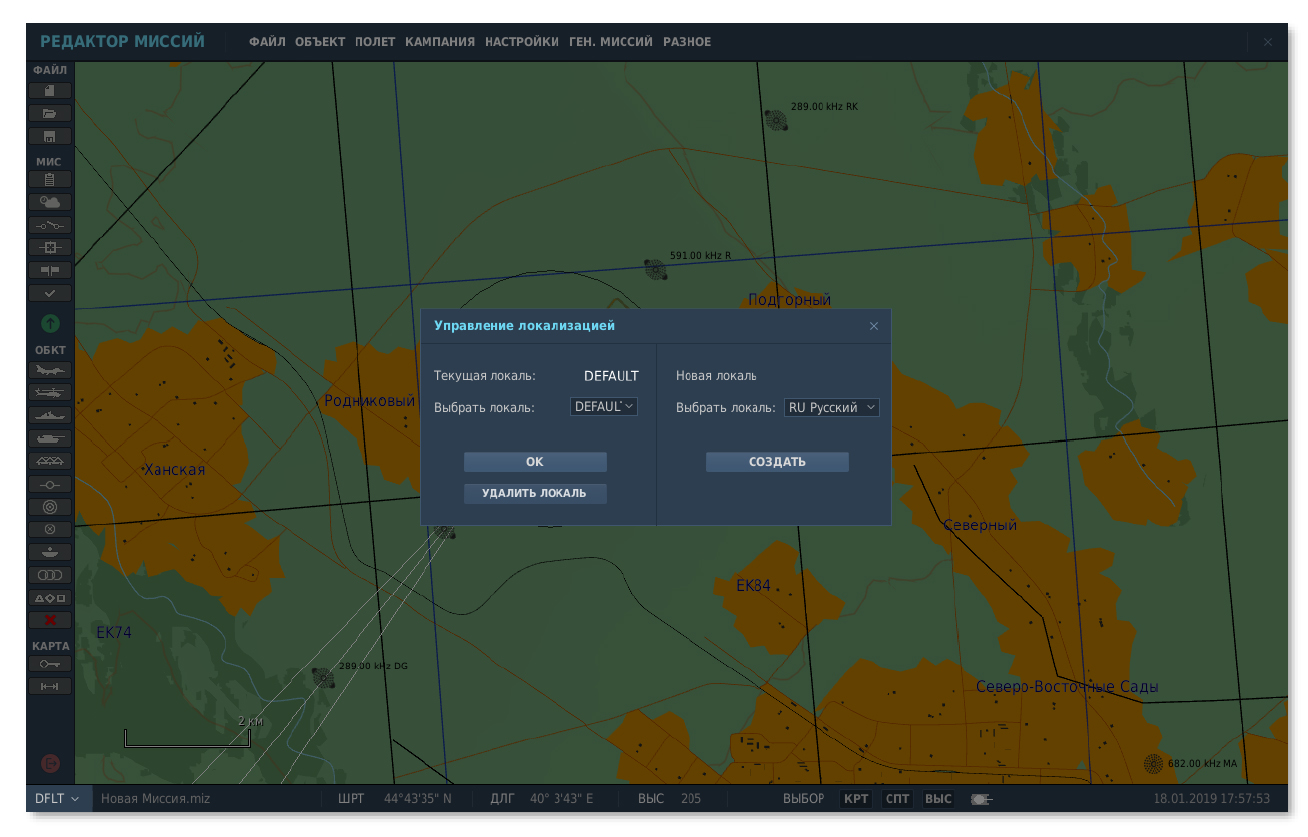The width and height of the screenshot is (1308, 837).
Task: Select the airplane group placement tool
Action: (50, 370)
